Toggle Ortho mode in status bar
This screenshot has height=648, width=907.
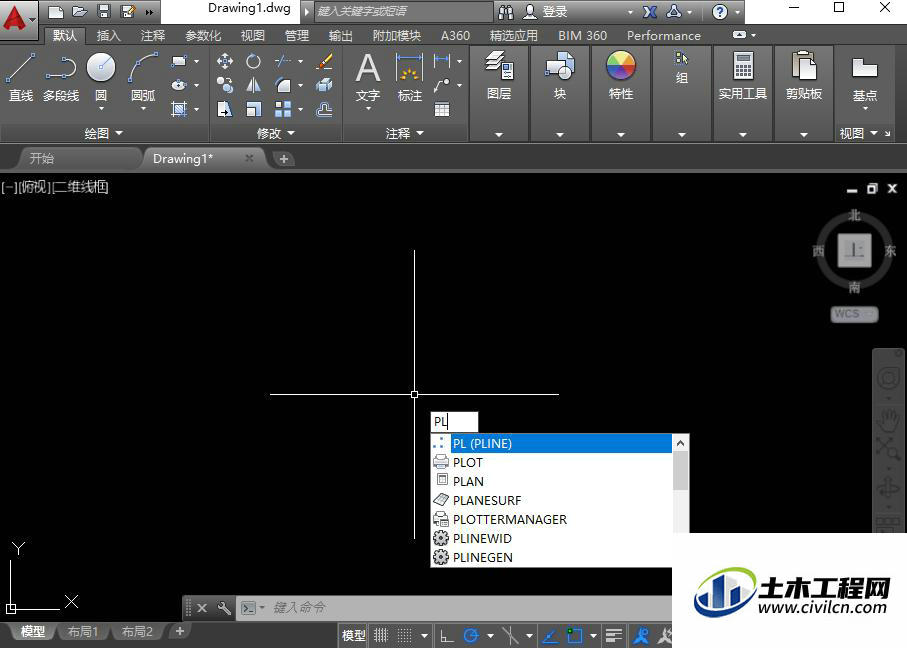click(x=447, y=636)
